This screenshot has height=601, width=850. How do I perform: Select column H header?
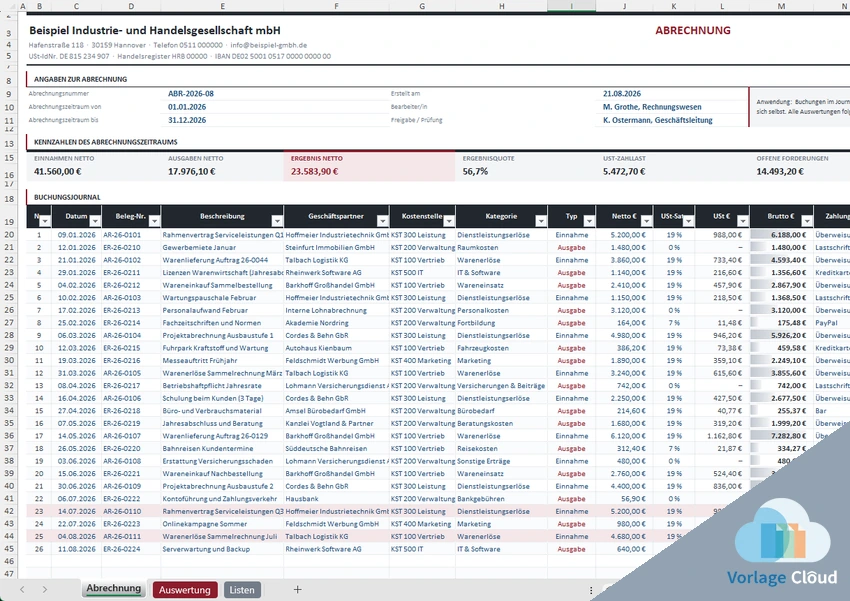pos(501,6)
